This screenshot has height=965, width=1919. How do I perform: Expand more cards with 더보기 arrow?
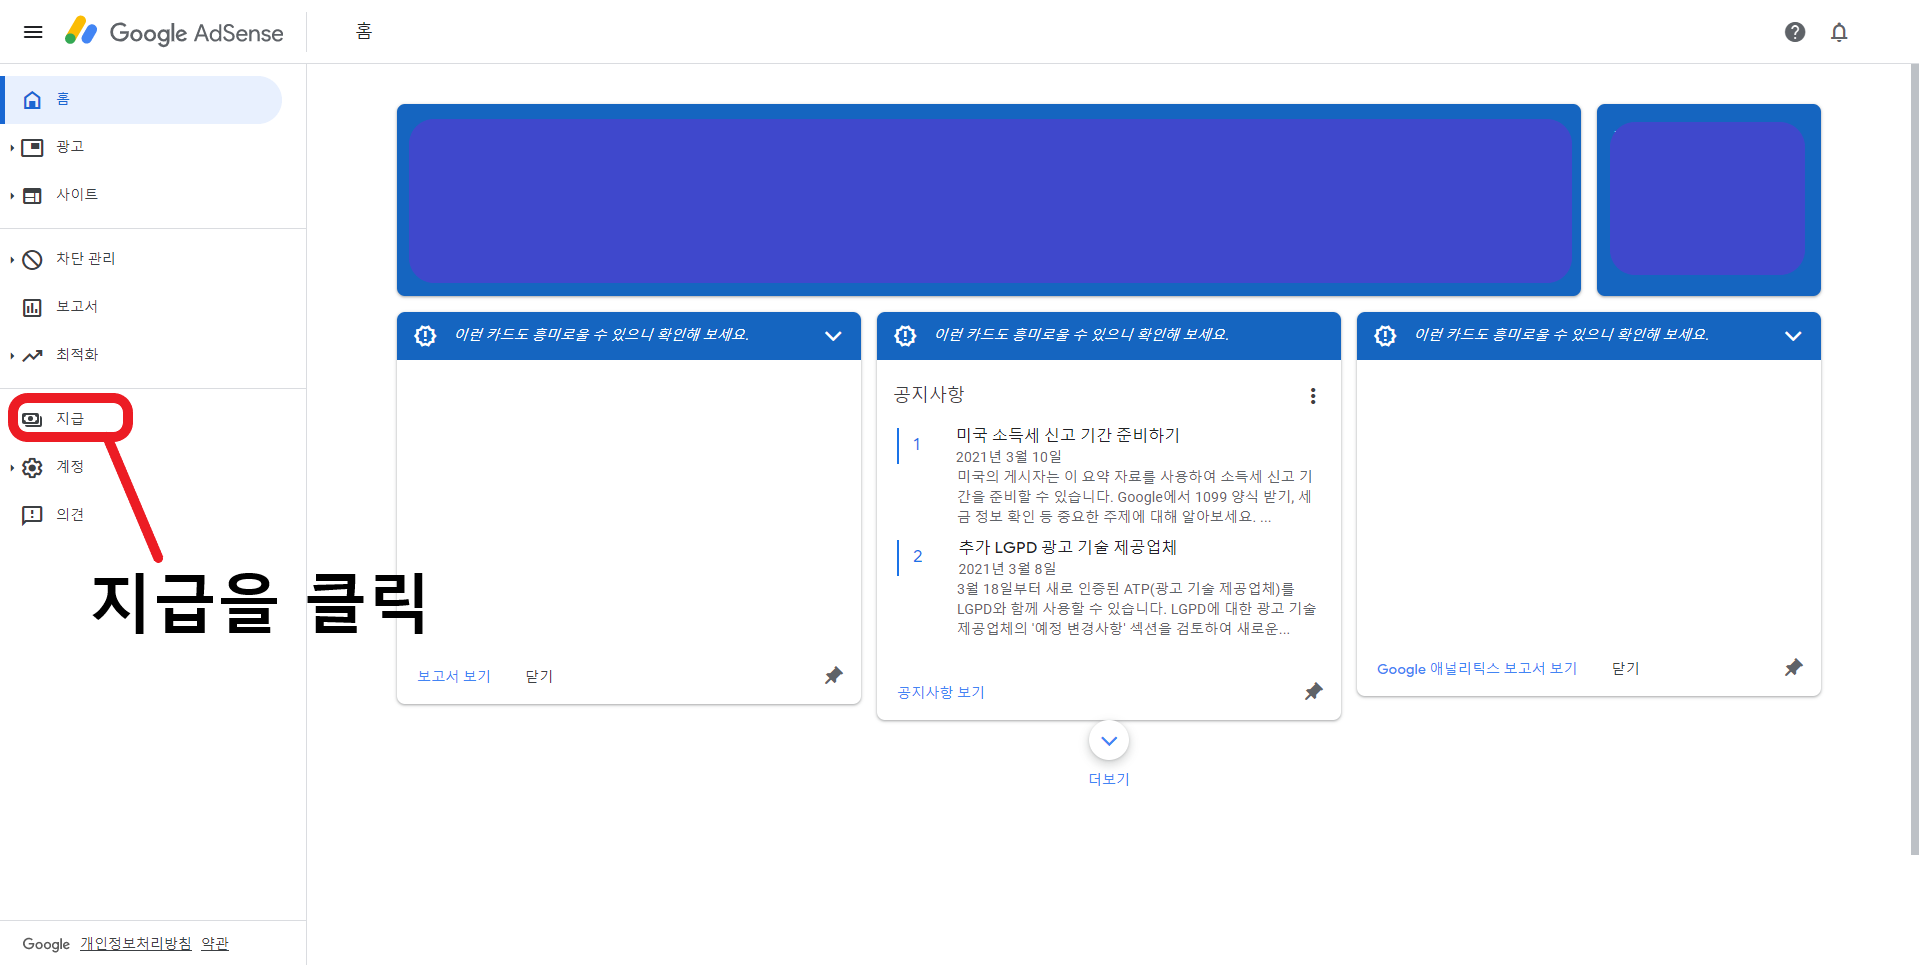1109,741
